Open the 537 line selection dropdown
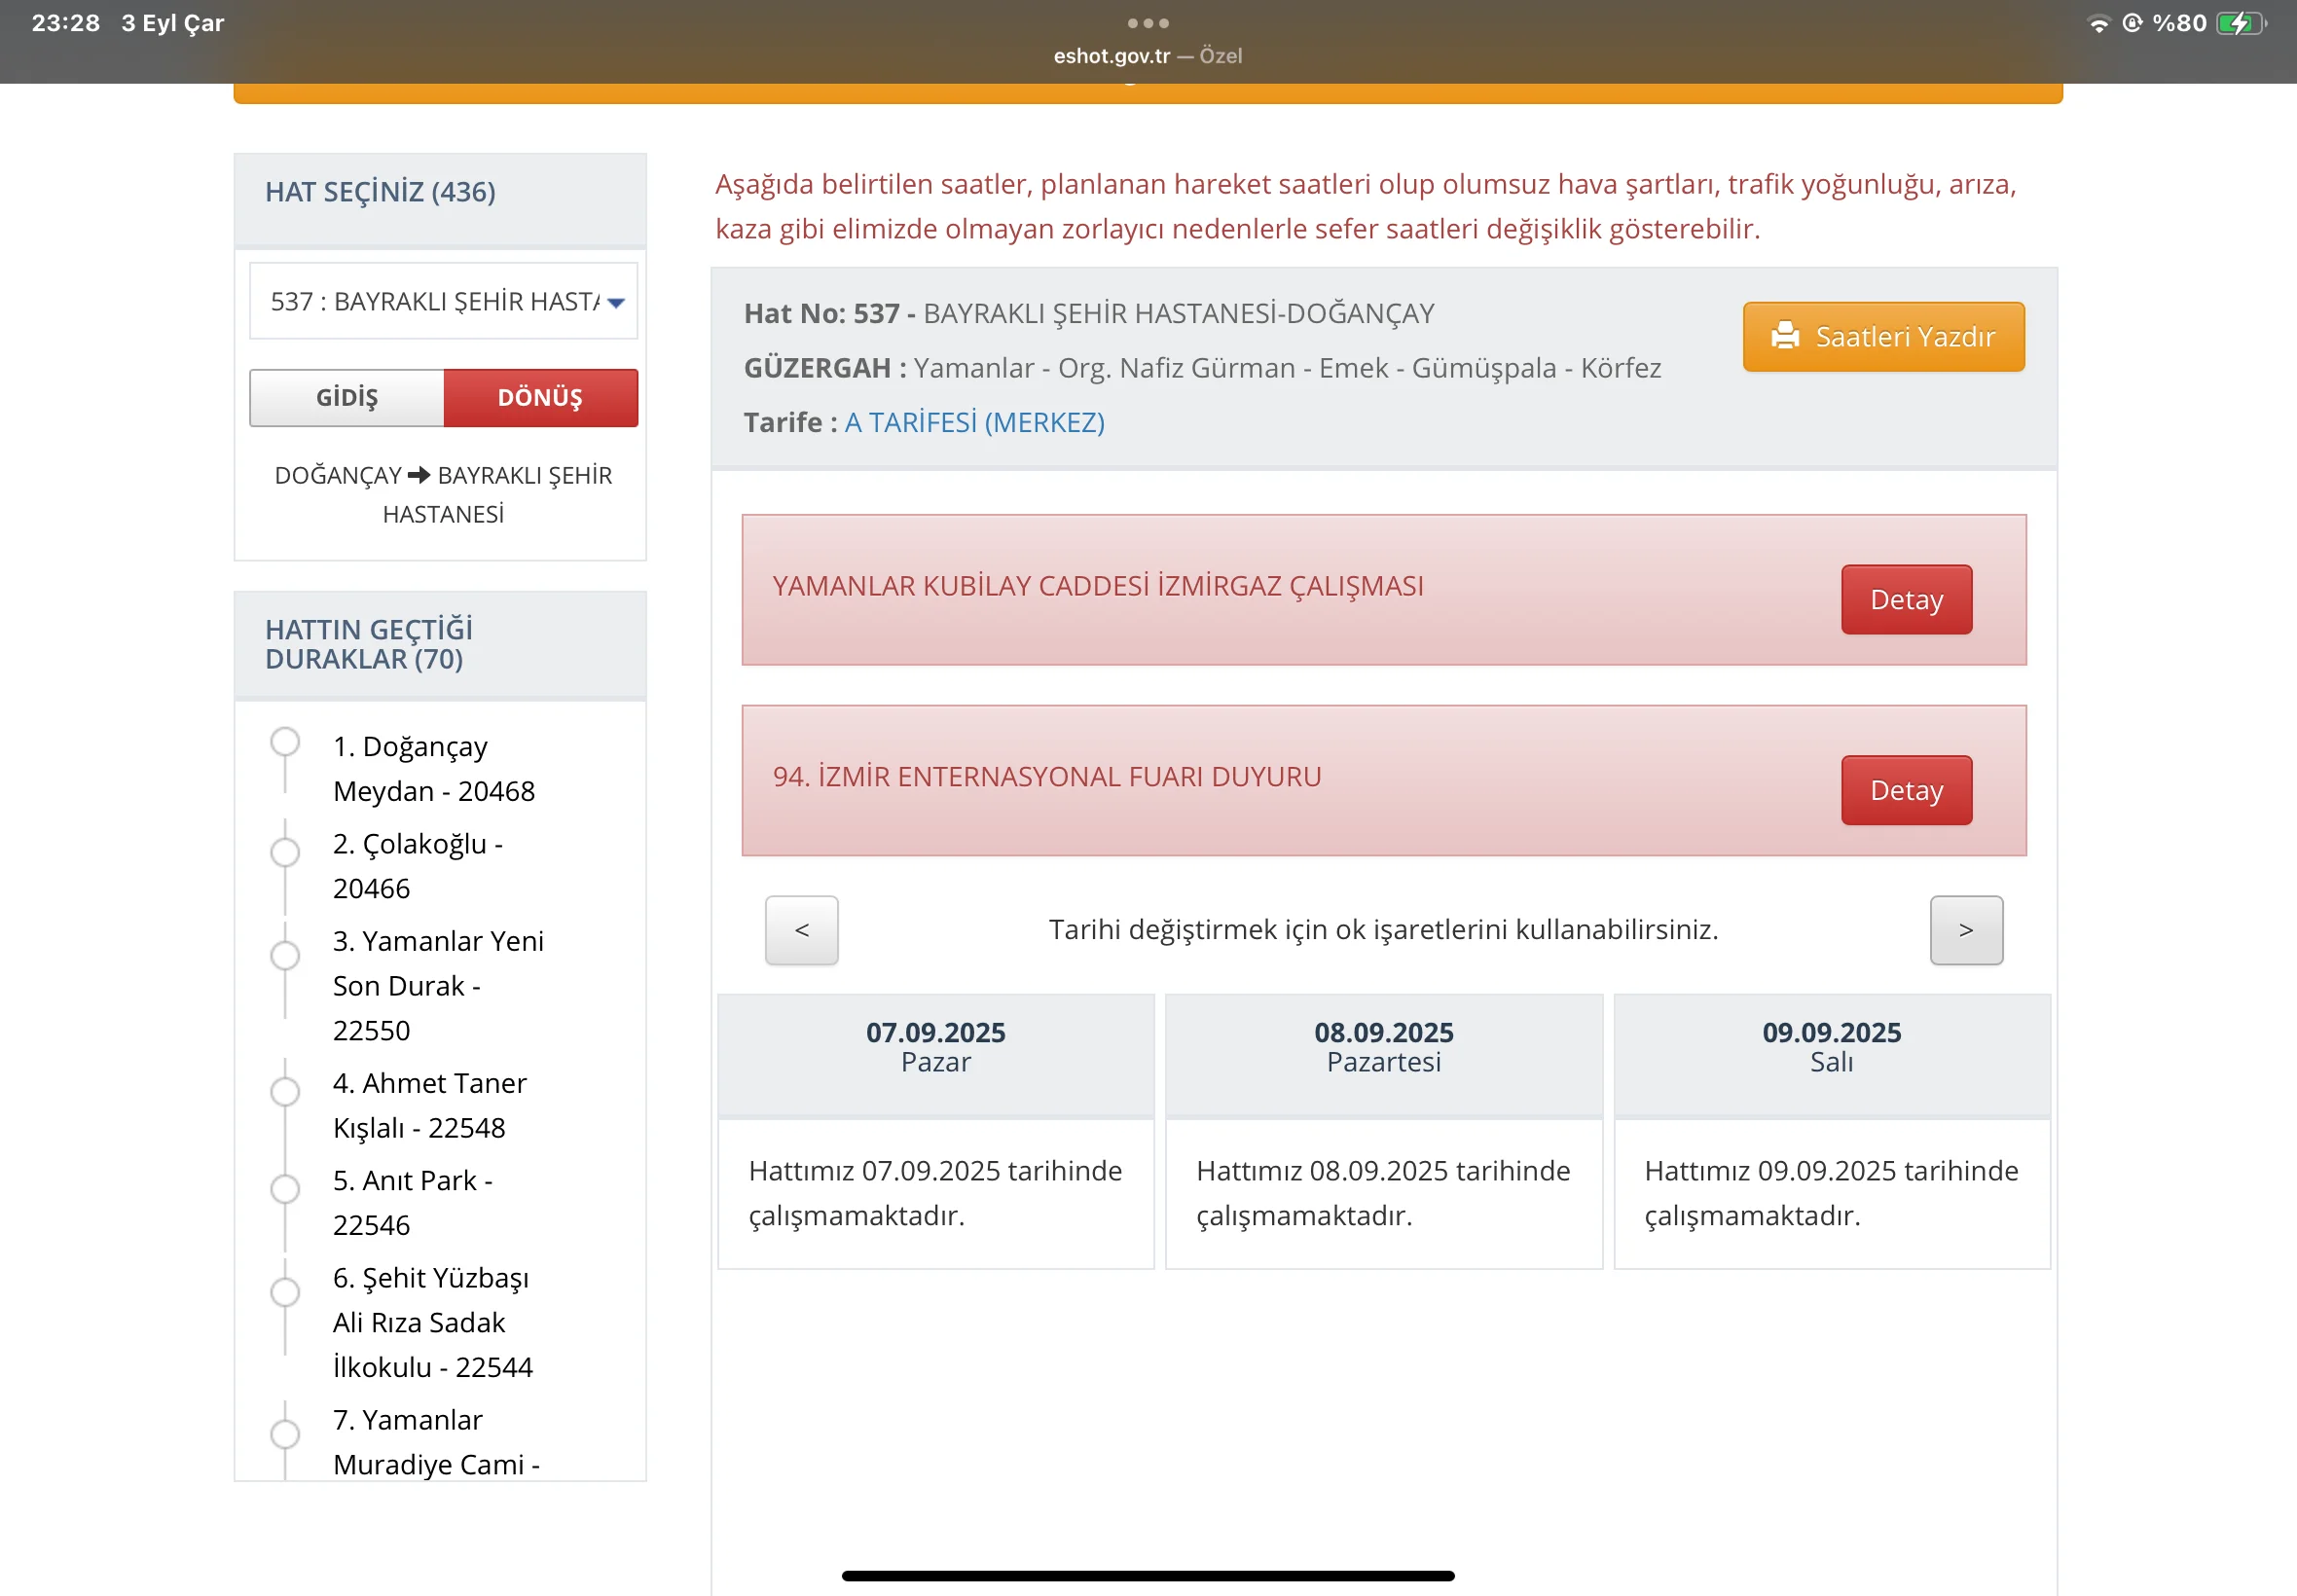Screen dimensions: 2297x1596 point(435,301)
